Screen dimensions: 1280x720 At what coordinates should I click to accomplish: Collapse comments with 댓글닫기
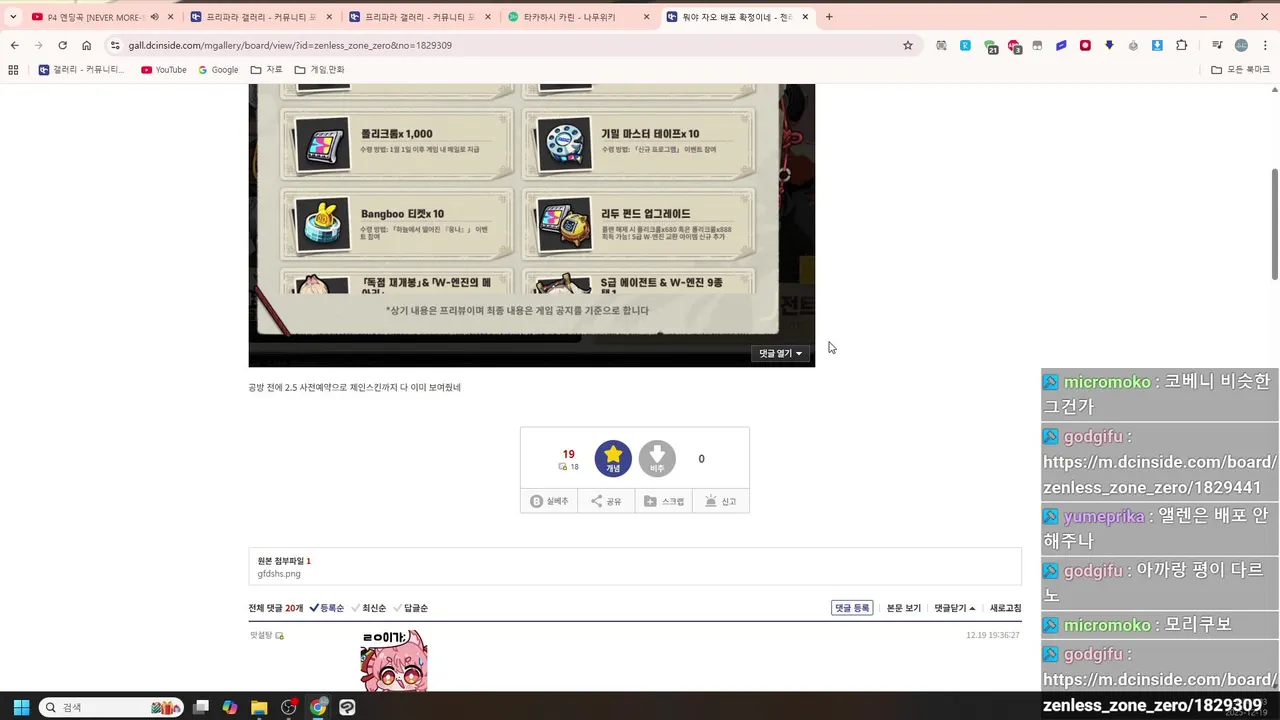(x=955, y=608)
